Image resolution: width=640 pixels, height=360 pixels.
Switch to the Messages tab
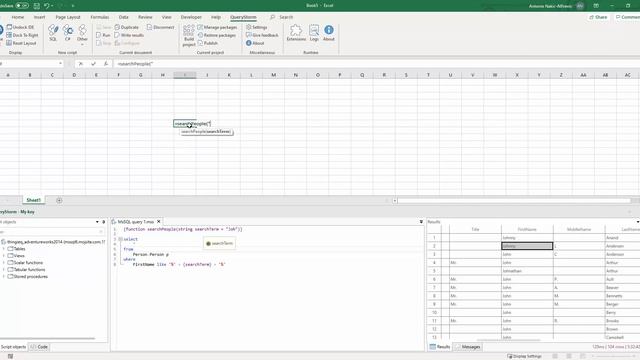tap(468, 347)
